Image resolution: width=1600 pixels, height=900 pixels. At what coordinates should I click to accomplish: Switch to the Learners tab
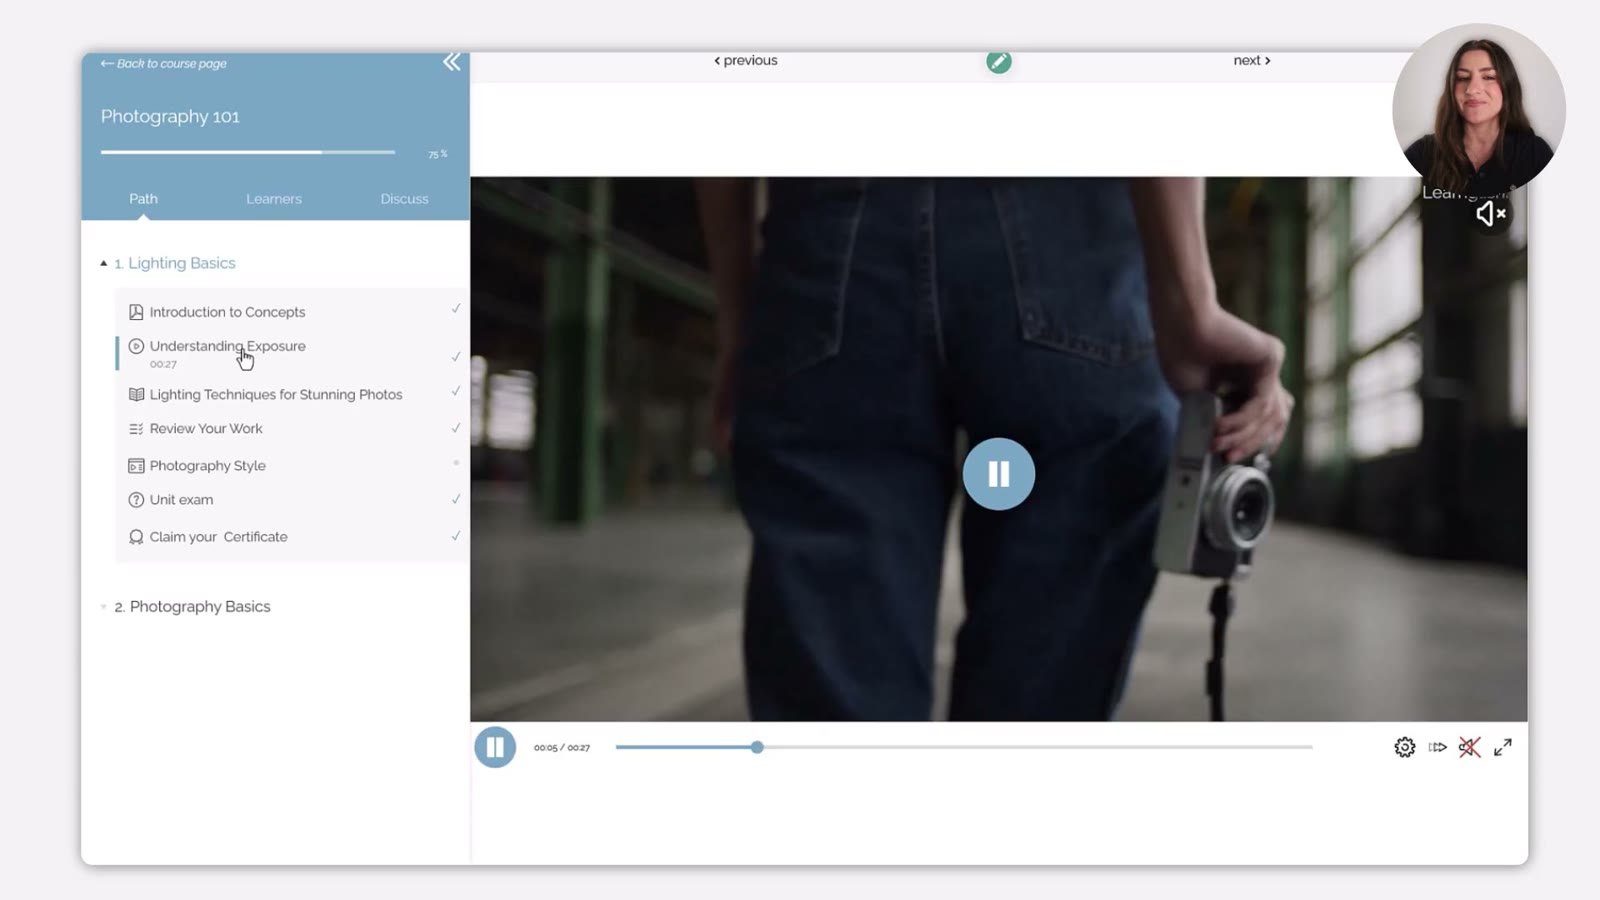click(274, 198)
